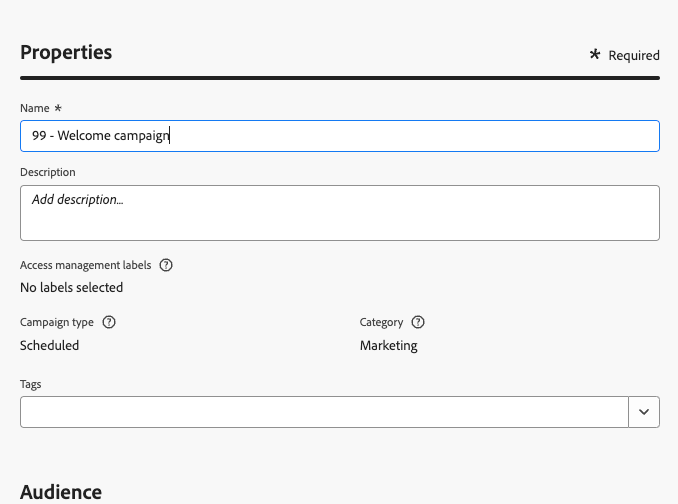Click the Required legend asterisk icon

tap(595, 54)
